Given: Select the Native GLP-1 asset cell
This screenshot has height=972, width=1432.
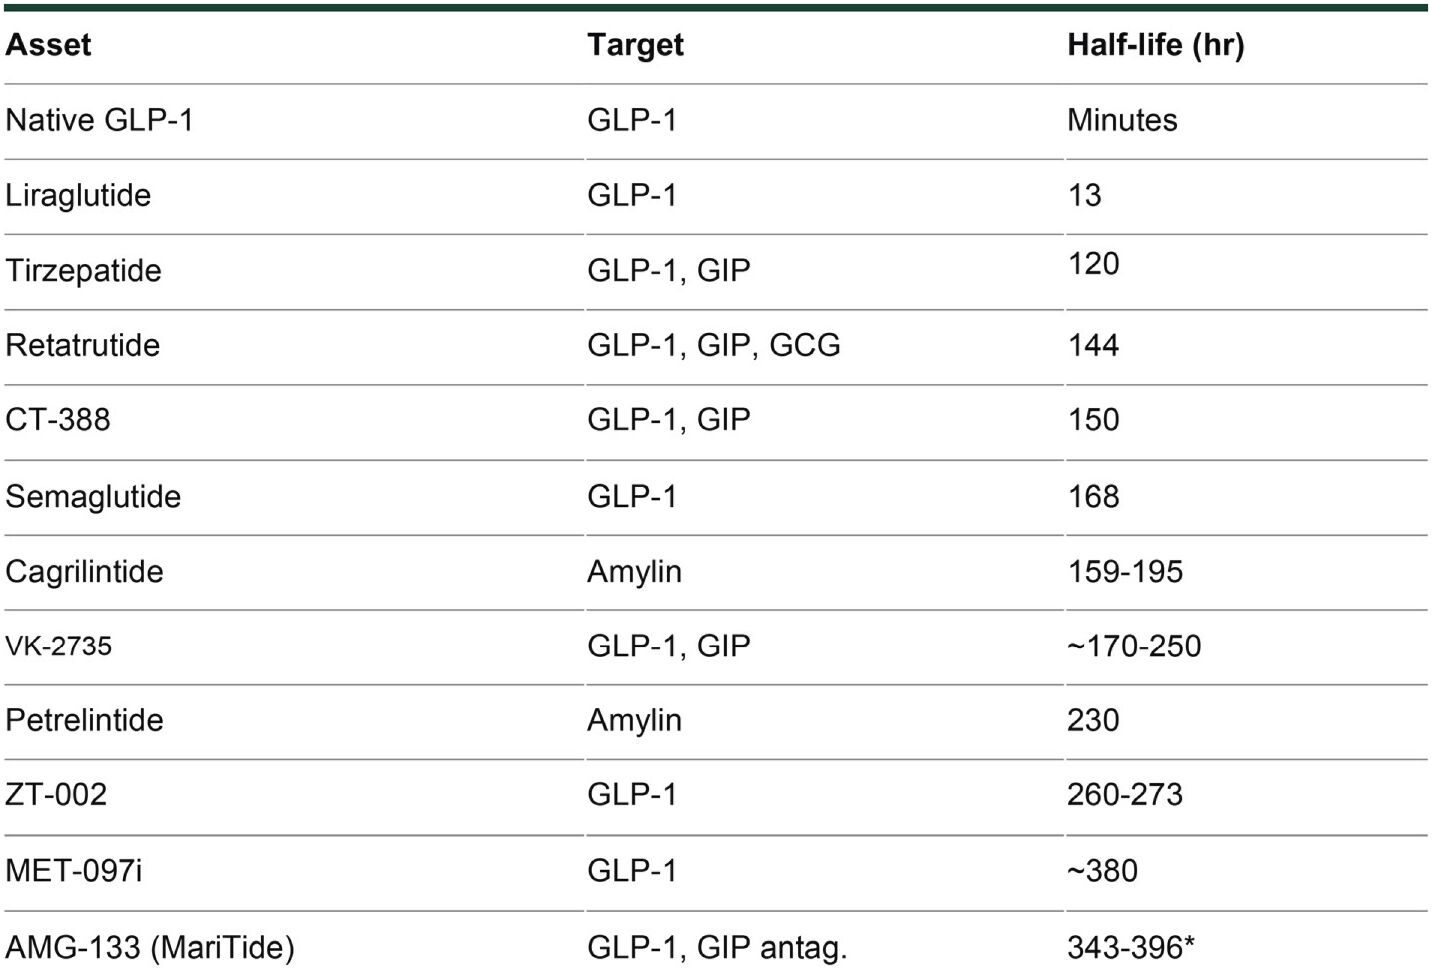Looking at the screenshot, I should 99,120.
